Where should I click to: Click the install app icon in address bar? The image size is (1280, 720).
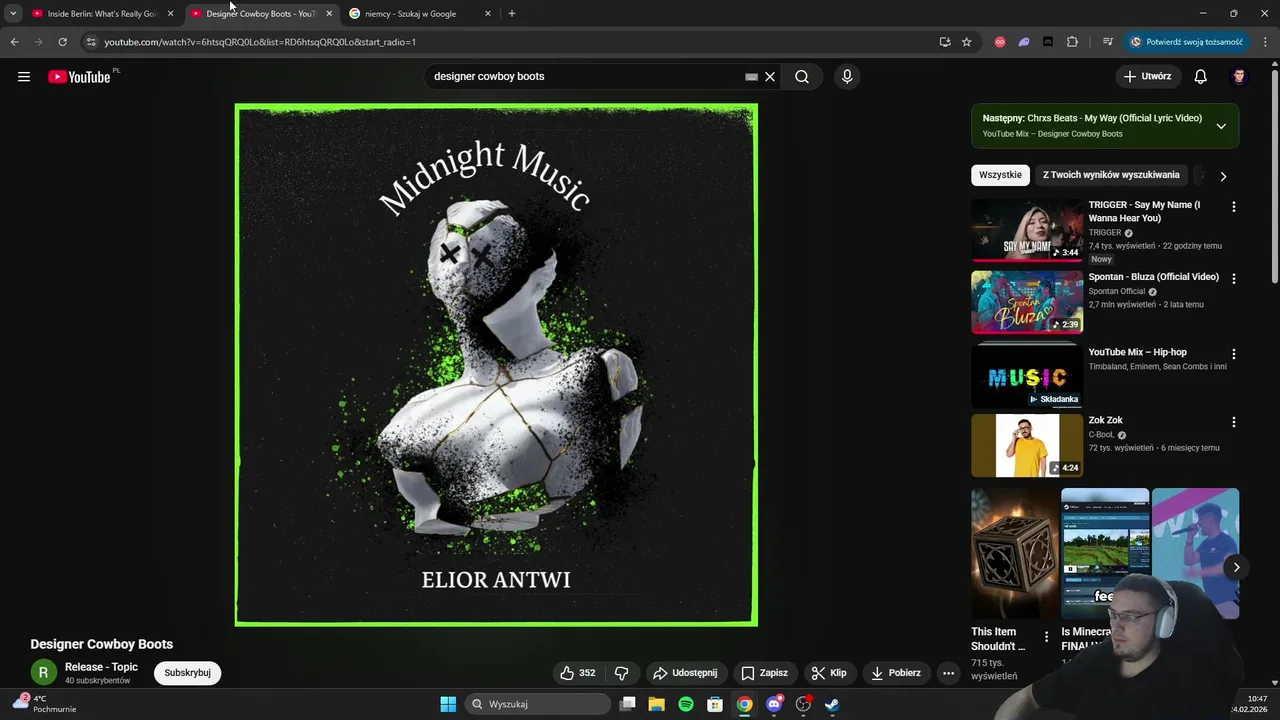click(945, 42)
